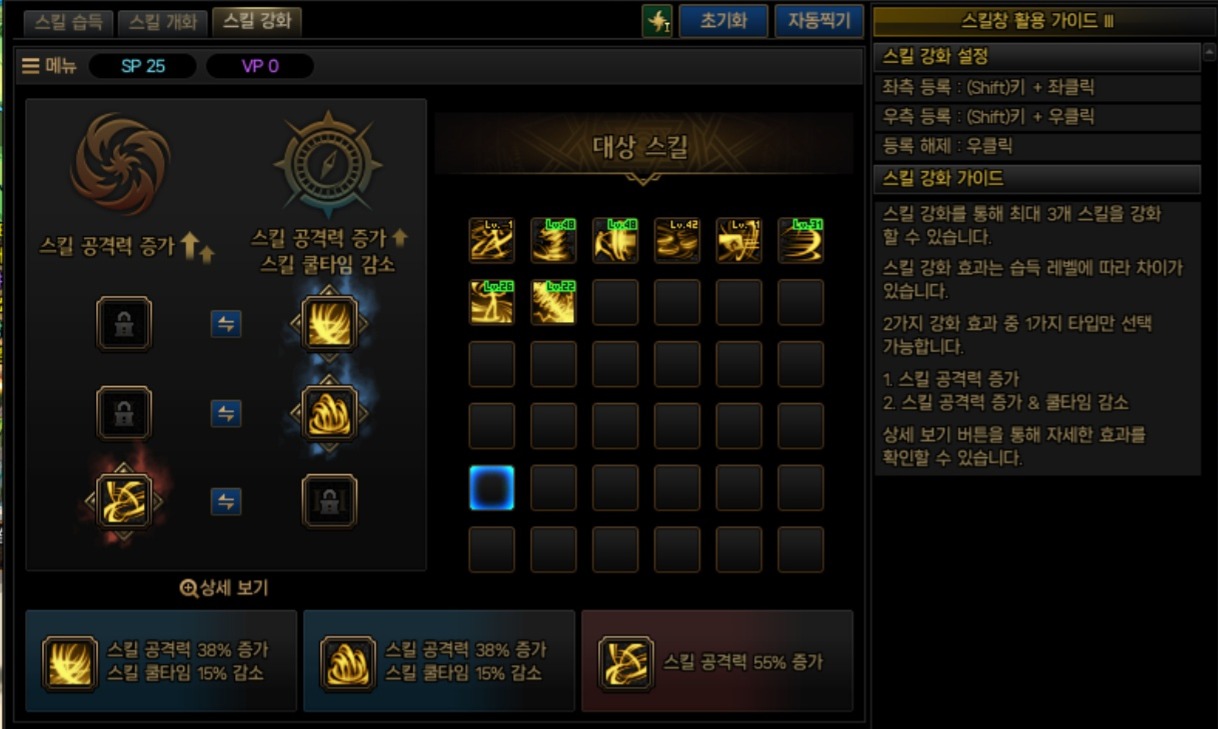
Task: Select the Lv.22 skill icon in second row
Action: 554,302
